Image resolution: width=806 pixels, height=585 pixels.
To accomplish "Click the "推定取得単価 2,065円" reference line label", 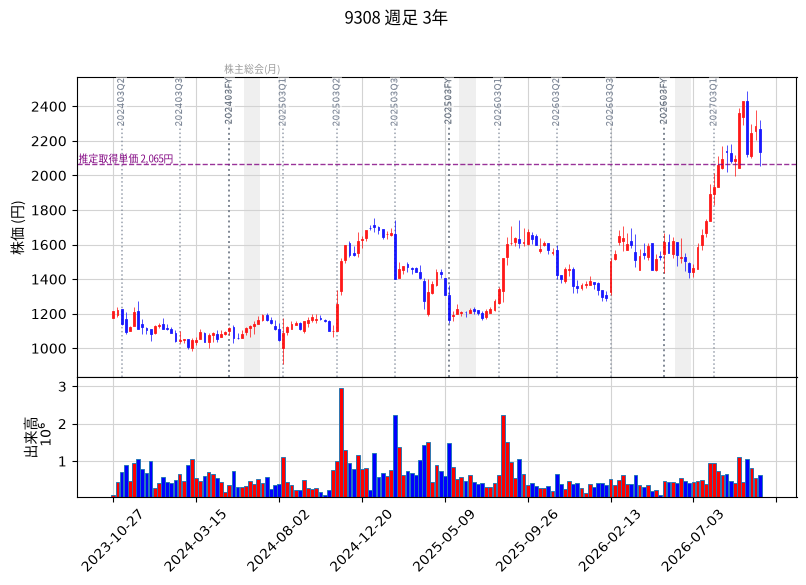I will coord(126,159).
